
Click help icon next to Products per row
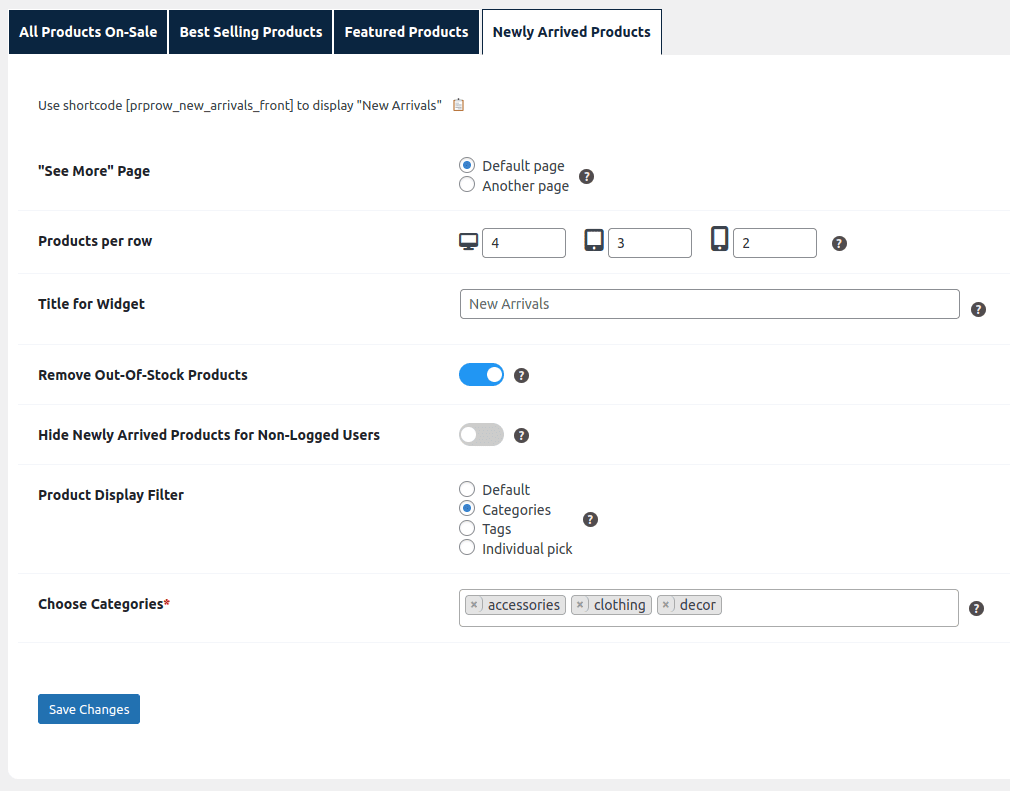coord(840,243)
